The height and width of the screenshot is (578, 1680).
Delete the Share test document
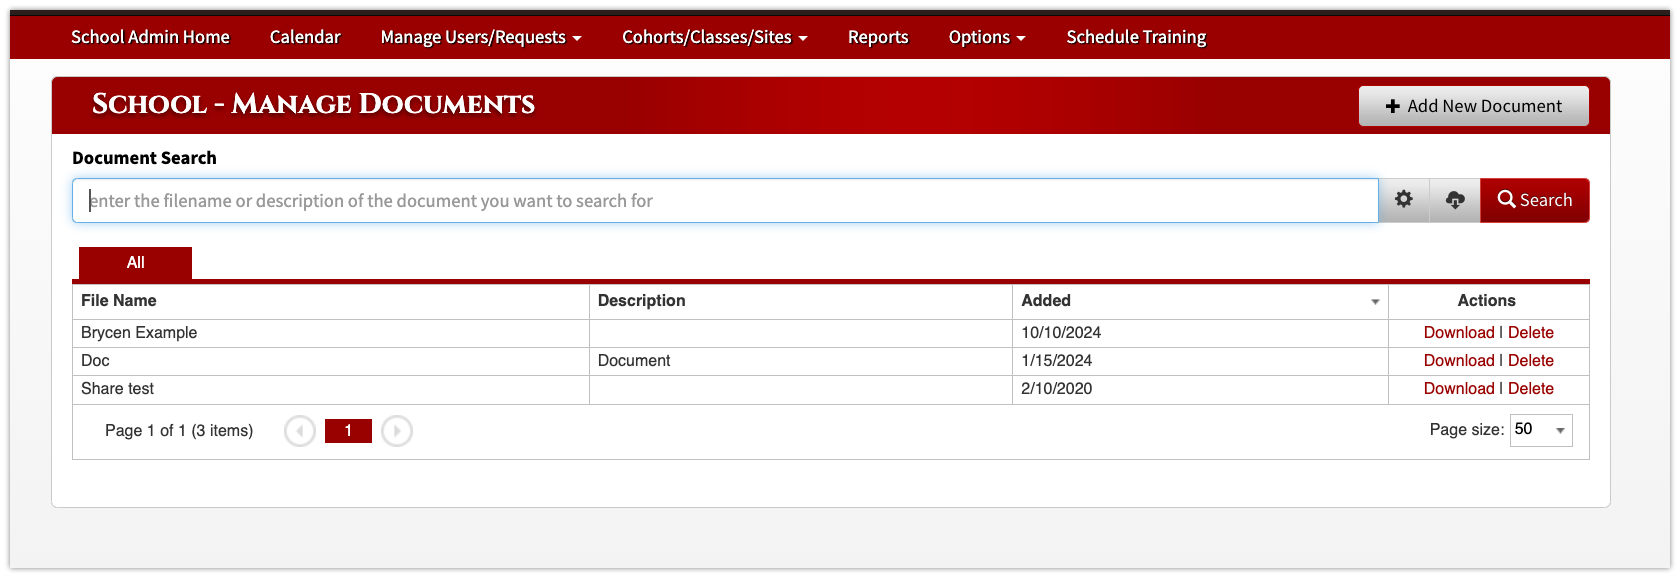tap(1531, 389)
